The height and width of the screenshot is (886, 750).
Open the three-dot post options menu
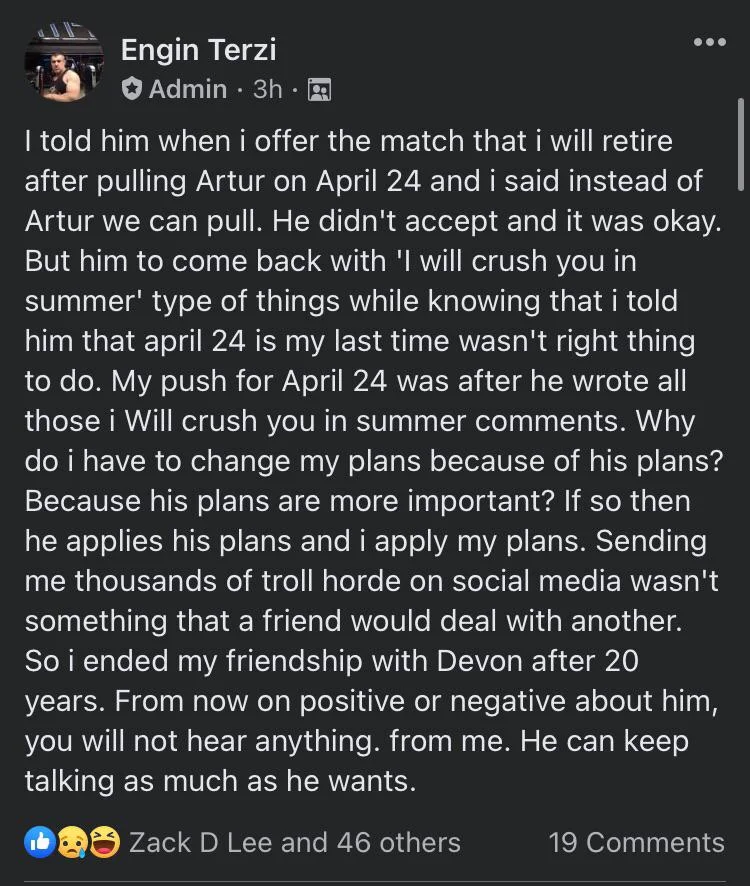[709, 42]
